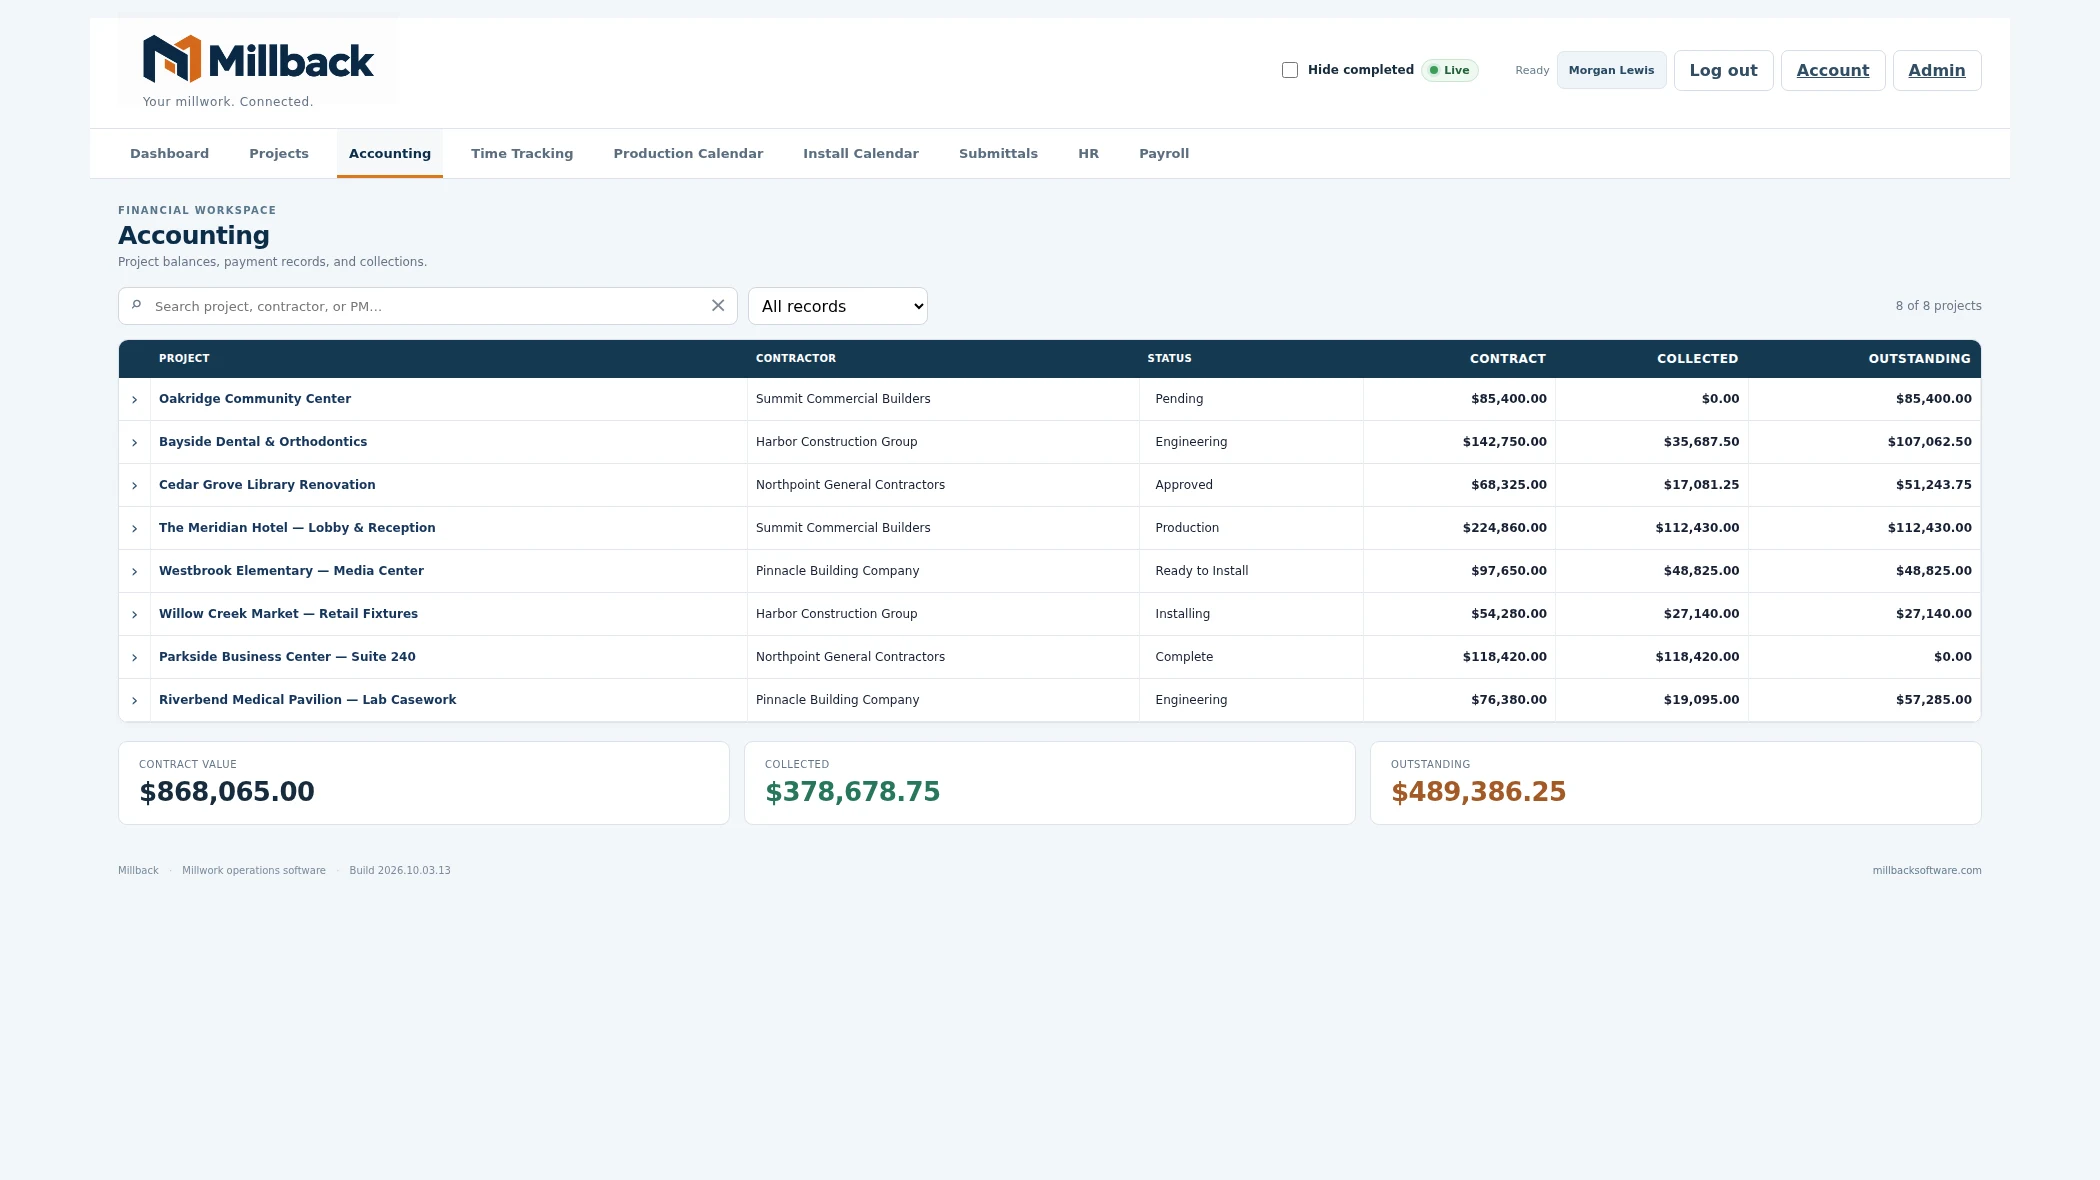The height and width of the screenshot is (1180, 2100).
Task: Open Cedar Grove Library Renovation name
Action: [267, 484]
